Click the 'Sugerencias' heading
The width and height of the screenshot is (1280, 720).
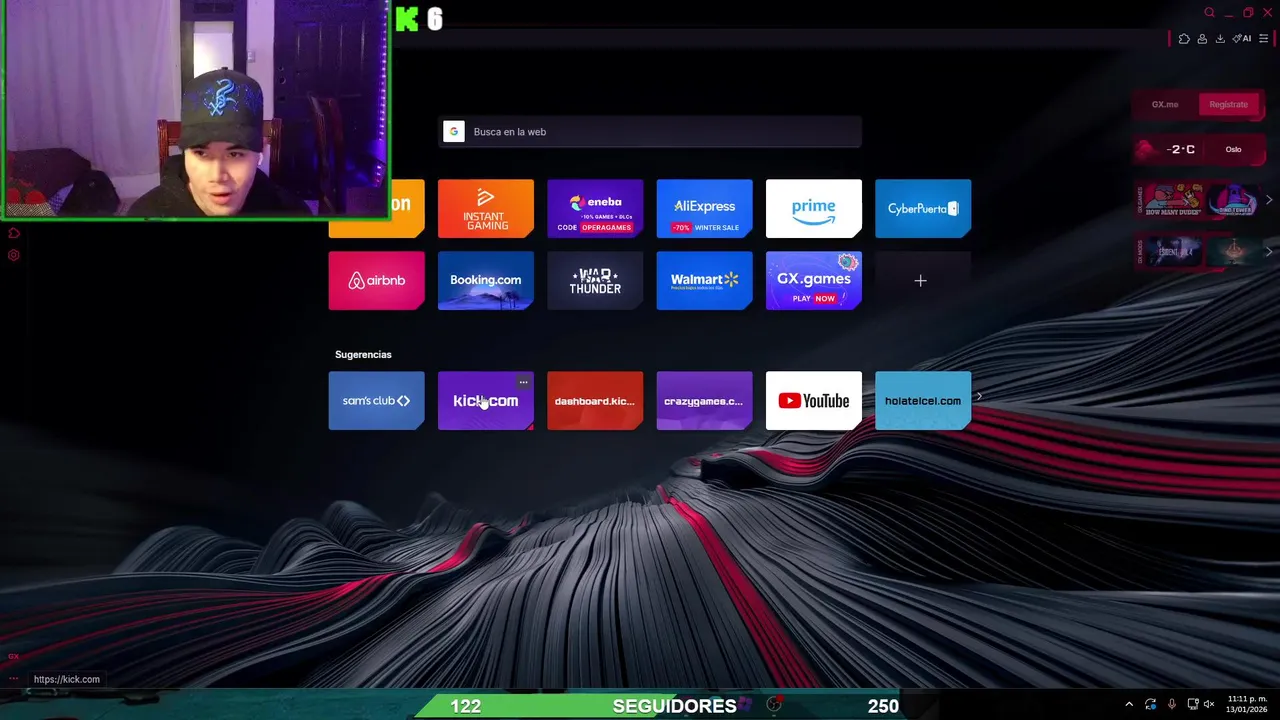[x=363, y=355]
